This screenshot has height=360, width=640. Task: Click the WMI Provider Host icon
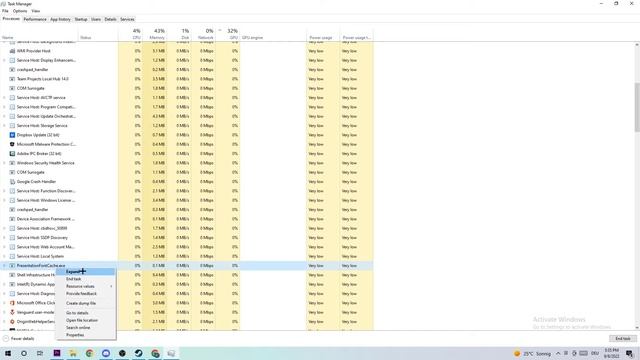(x=12, y=51)
